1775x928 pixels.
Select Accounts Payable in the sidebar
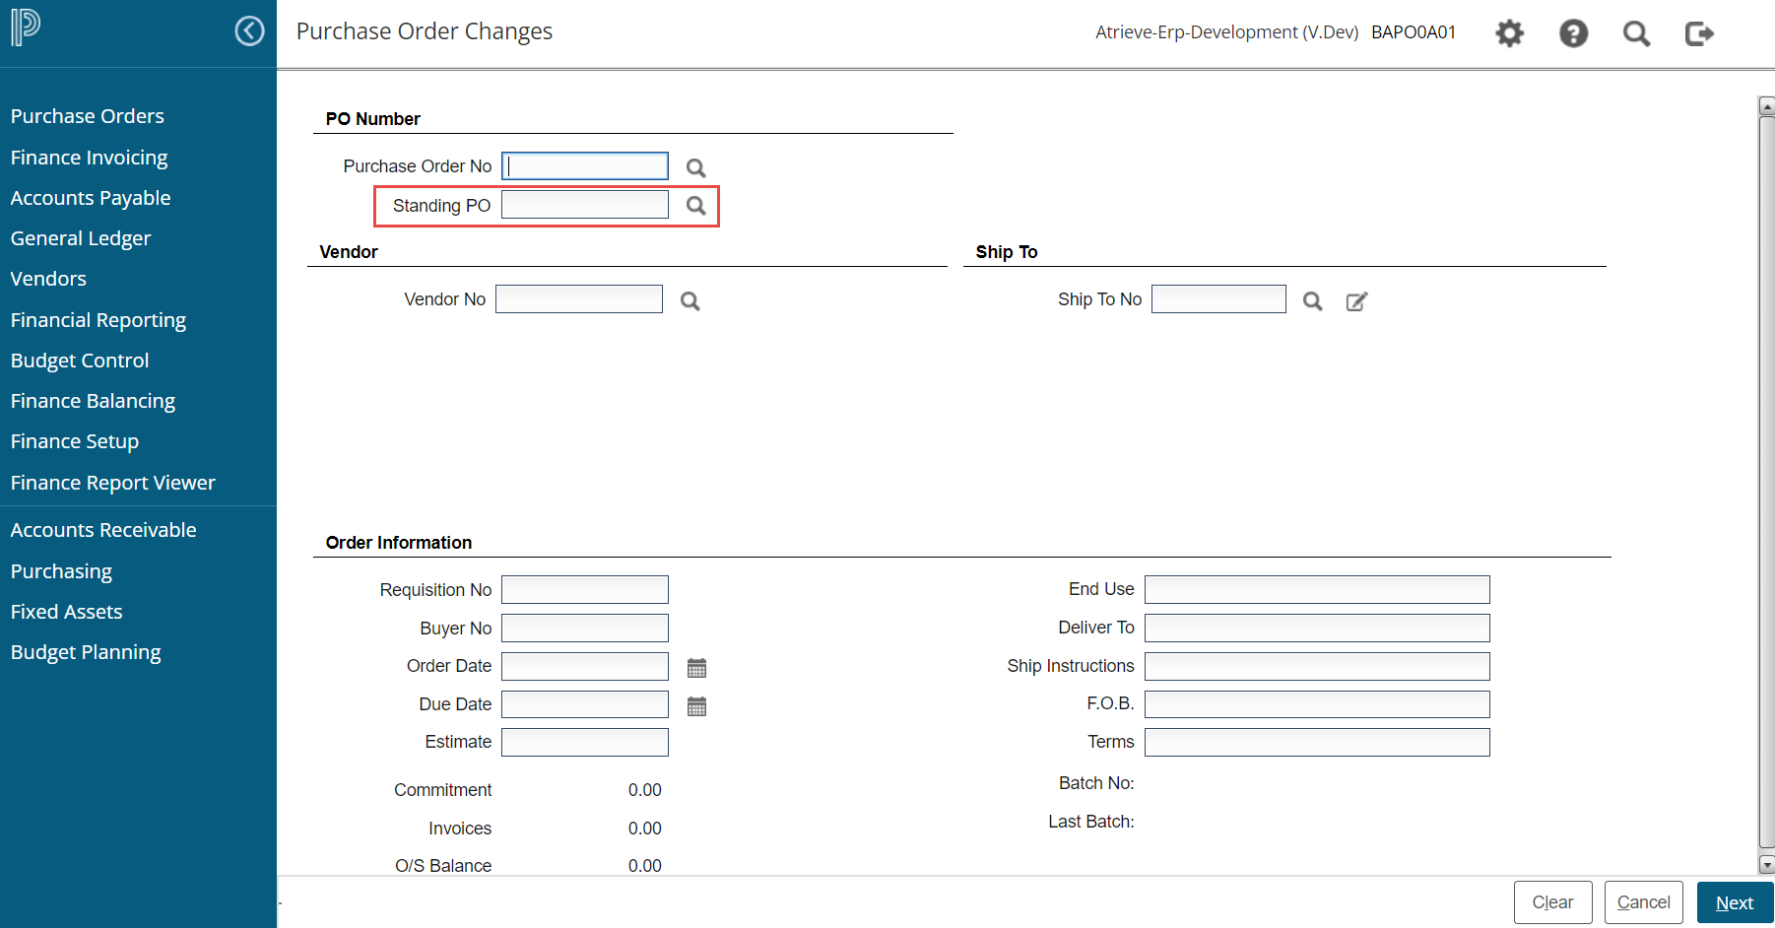[90, 198]
